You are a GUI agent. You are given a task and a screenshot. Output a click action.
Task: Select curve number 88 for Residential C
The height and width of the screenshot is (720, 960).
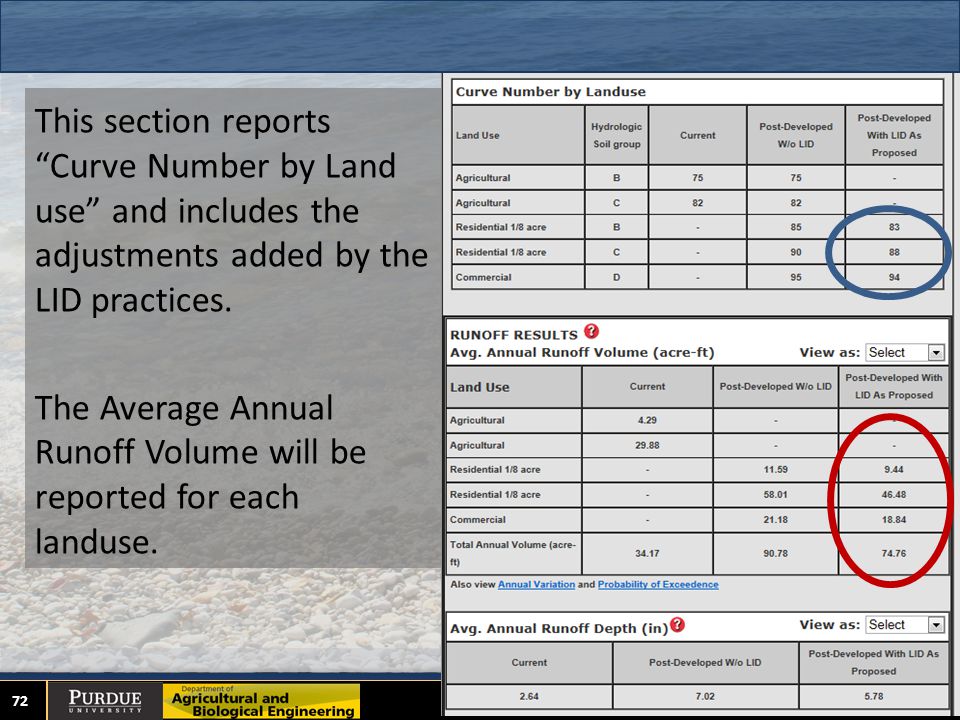(894, 252)
